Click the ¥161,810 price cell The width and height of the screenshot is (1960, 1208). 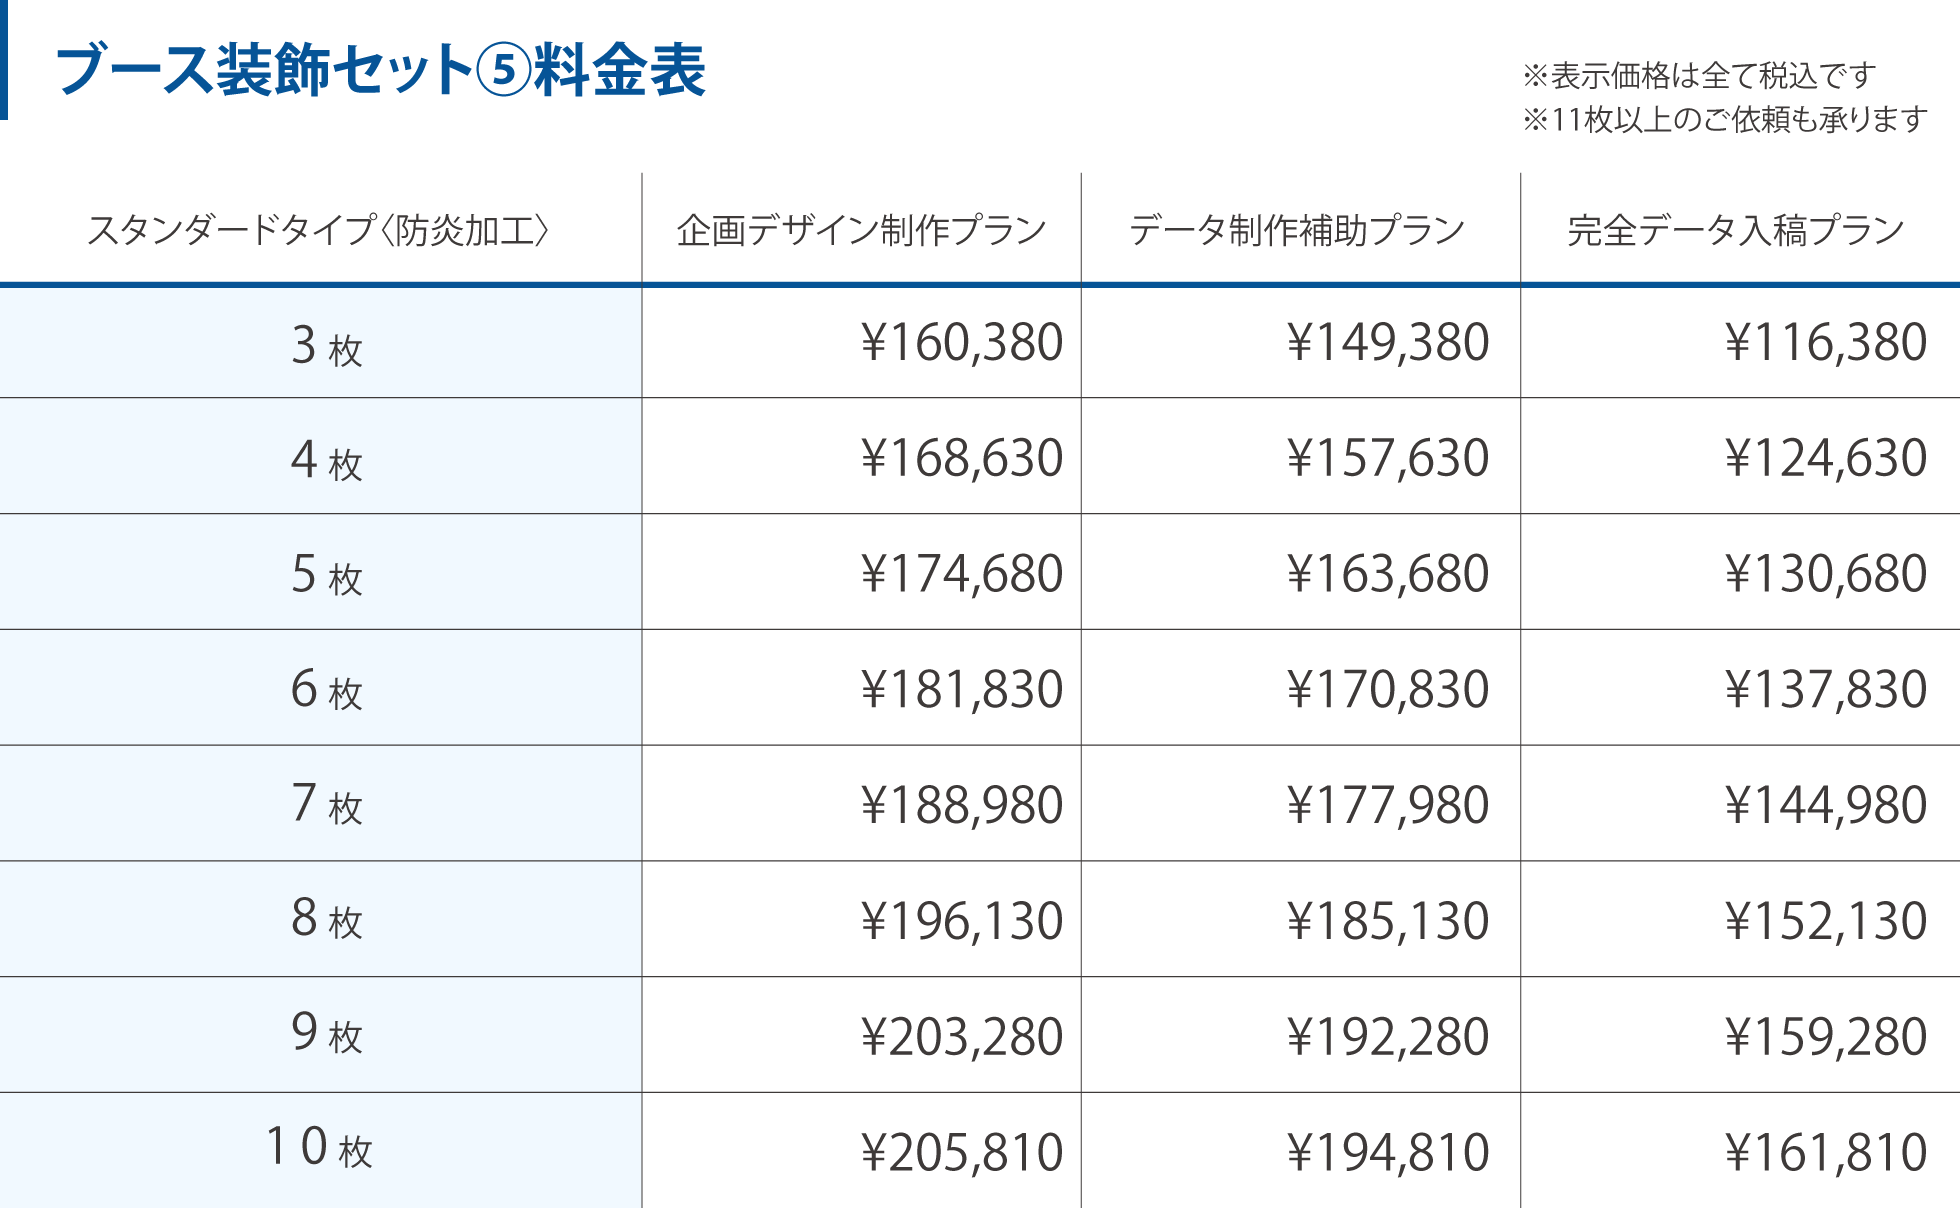[1826, 1152]
